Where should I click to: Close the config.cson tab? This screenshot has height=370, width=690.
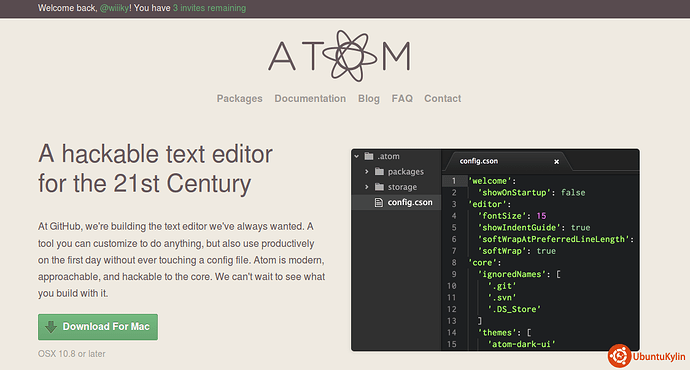coord(556,161)
